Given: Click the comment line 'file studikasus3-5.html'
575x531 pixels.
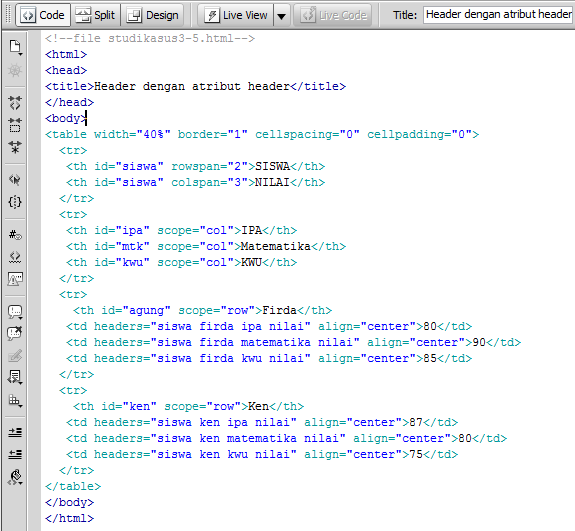Looking at the screenshot, I should pos(150,39).
